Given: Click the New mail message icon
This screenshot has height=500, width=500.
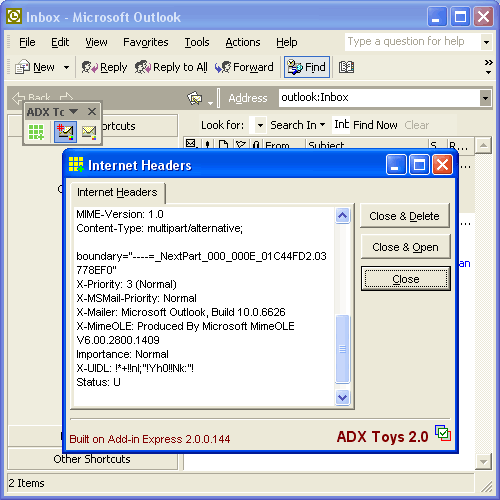Looking at the screenshot, I should coord(23,67).
